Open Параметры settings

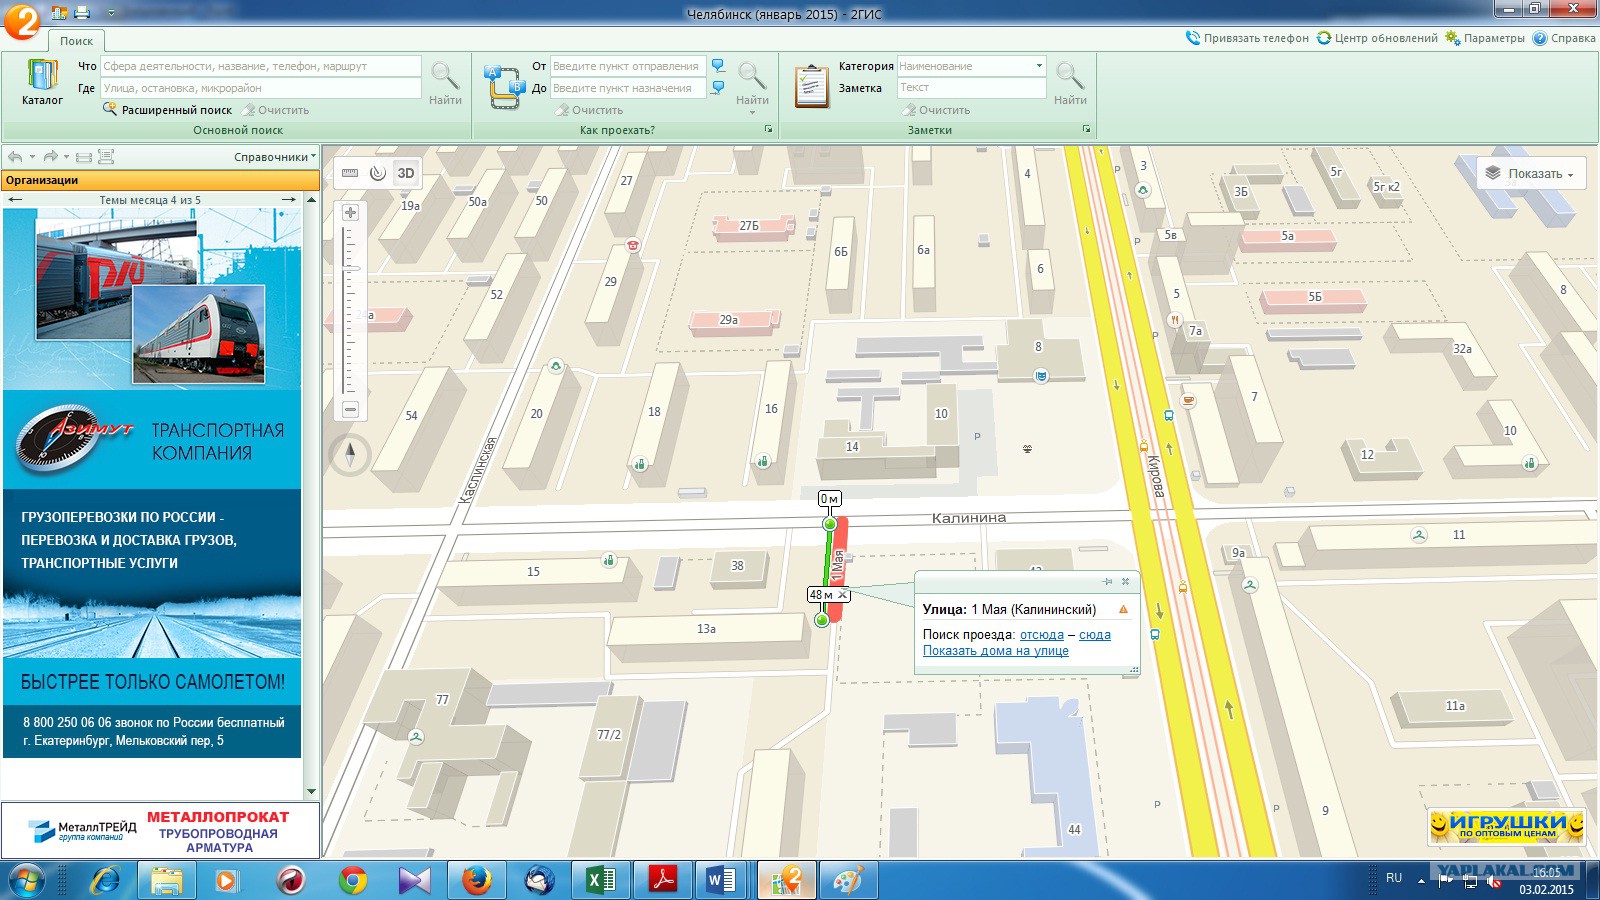[1485, 38]
